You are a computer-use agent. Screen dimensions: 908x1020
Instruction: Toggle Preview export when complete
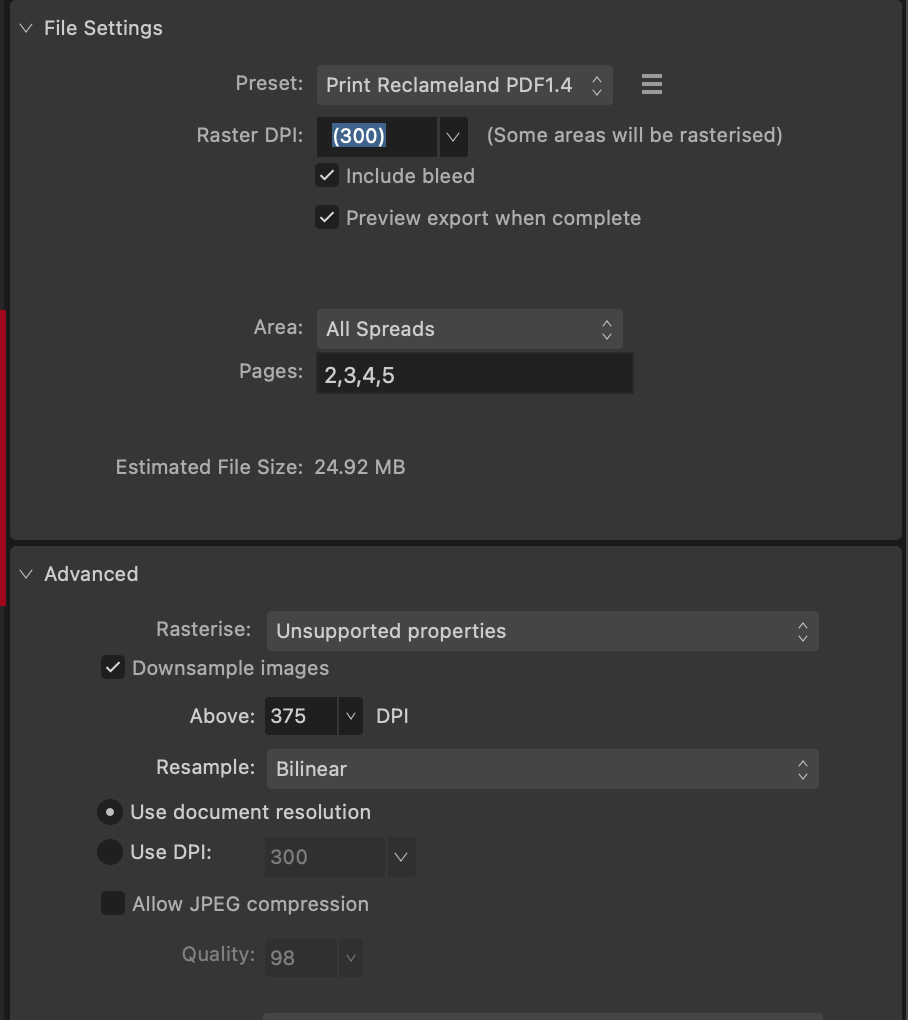pyautogui.click(x=327, y=217)
